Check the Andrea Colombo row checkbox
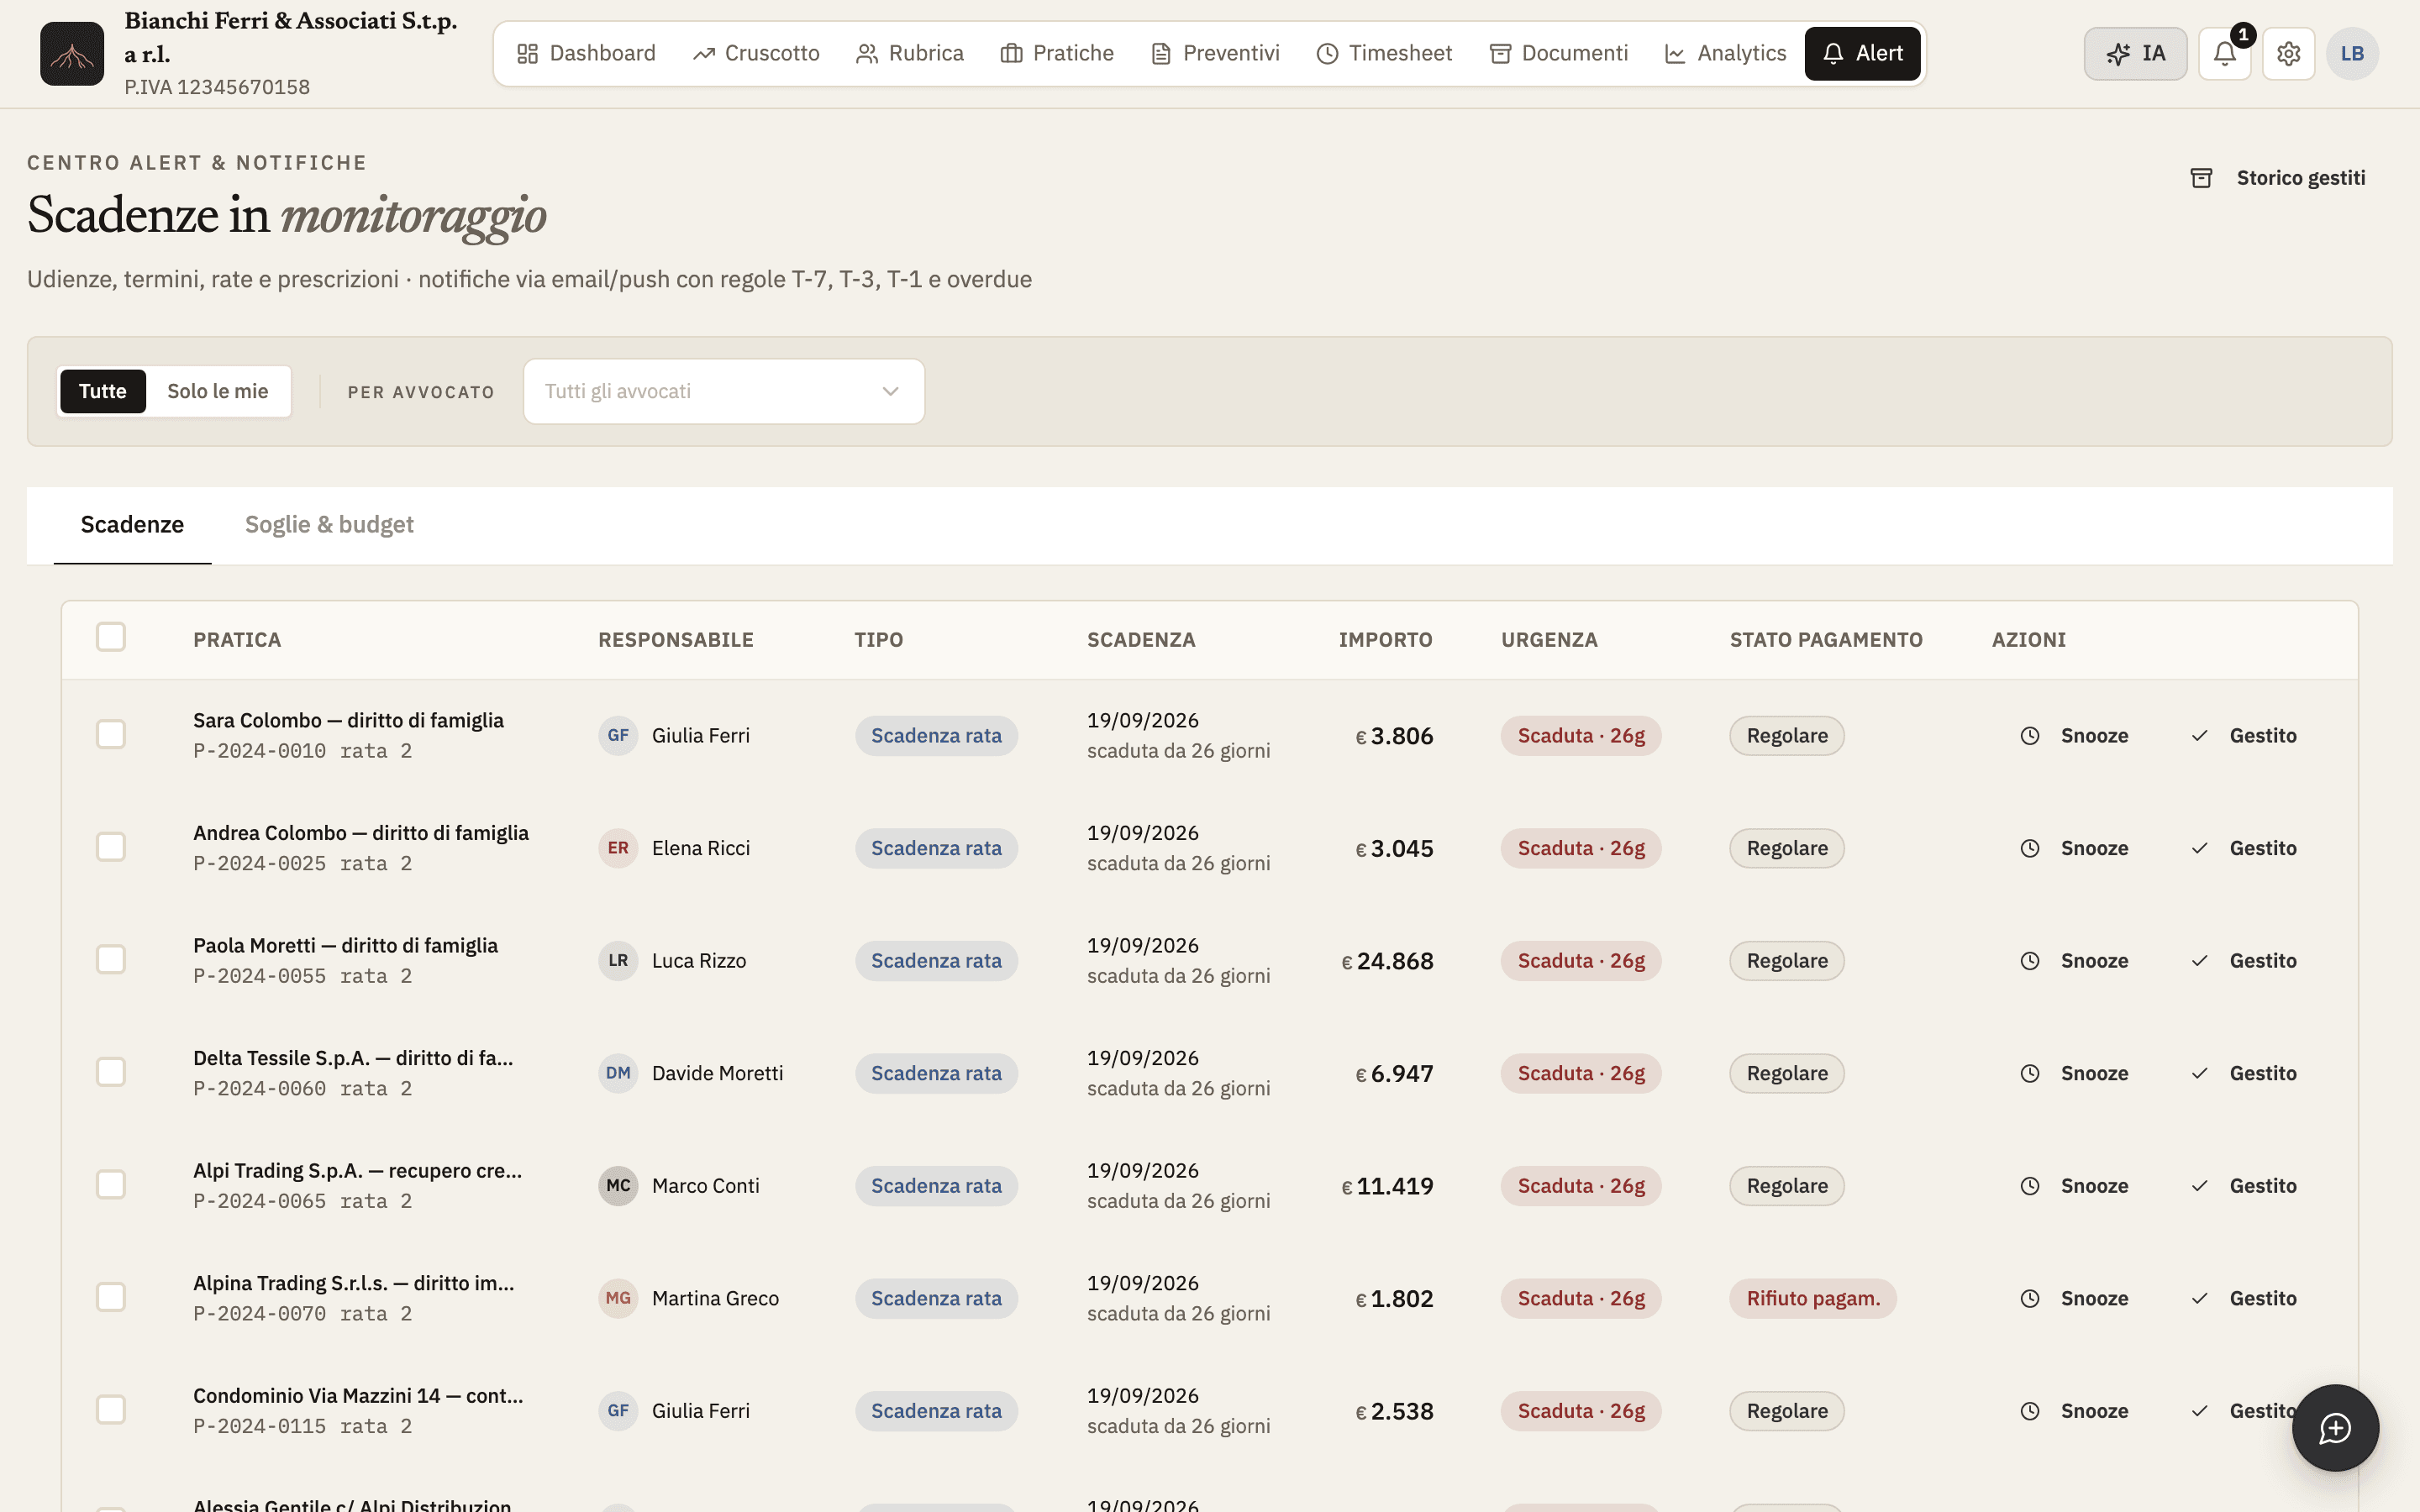Viewport: 2420px width, 1512px height. 111,847
